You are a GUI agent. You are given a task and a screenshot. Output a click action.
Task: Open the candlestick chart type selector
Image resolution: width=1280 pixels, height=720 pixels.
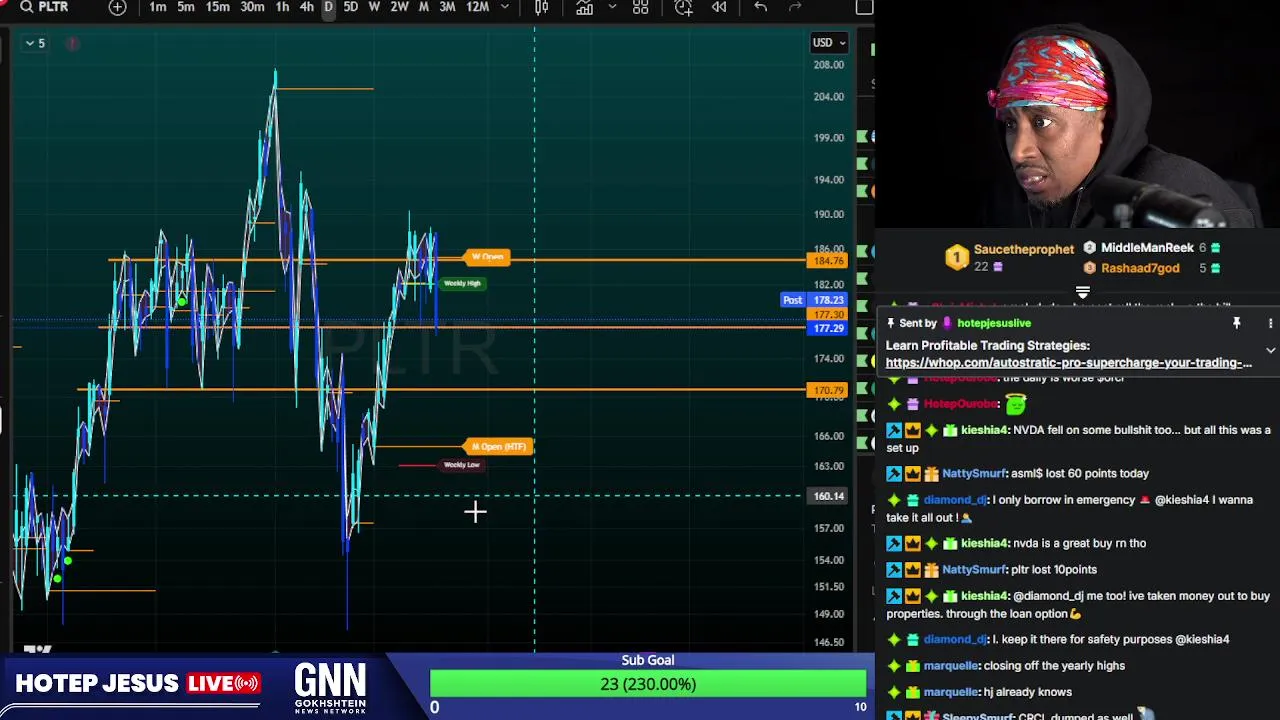(x=541, y=7)
